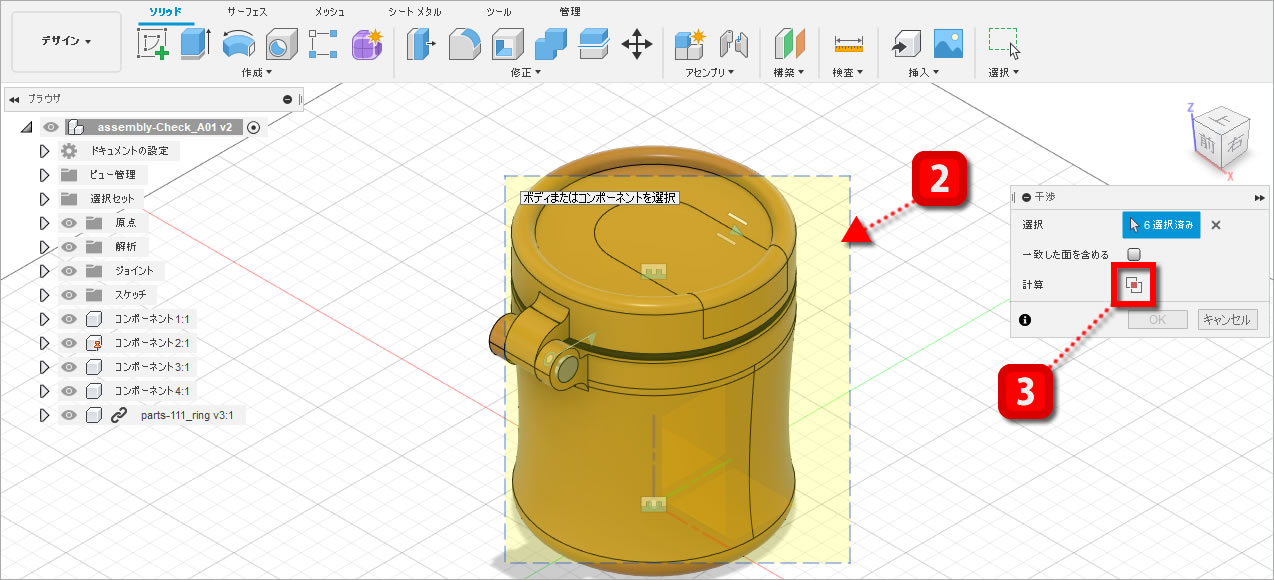Image resolution: width=1274 pixels, height=580 pixels.
Task: Click the Insert Derive arrow-box icon
Action: [x=905, y=44]
